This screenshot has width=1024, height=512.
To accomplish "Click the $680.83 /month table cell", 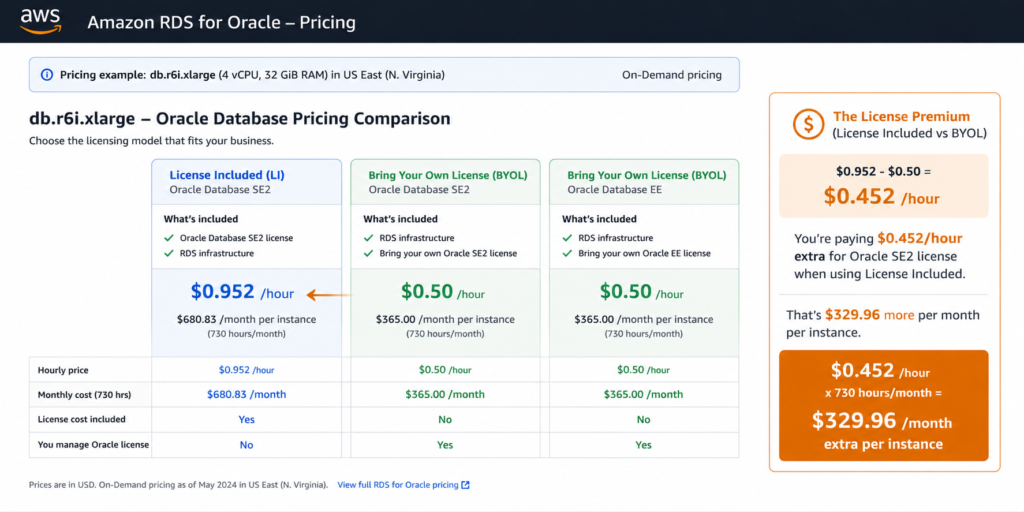I will (x=246, y=394).
